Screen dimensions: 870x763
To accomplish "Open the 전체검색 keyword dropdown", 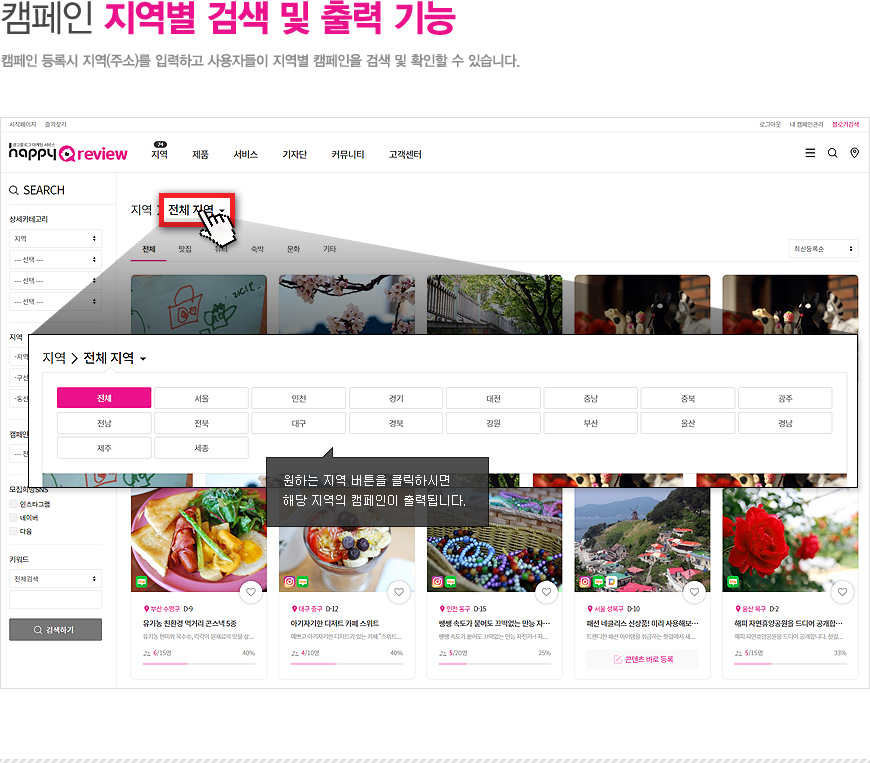I will pyautogui.click(x=55, y=579).
